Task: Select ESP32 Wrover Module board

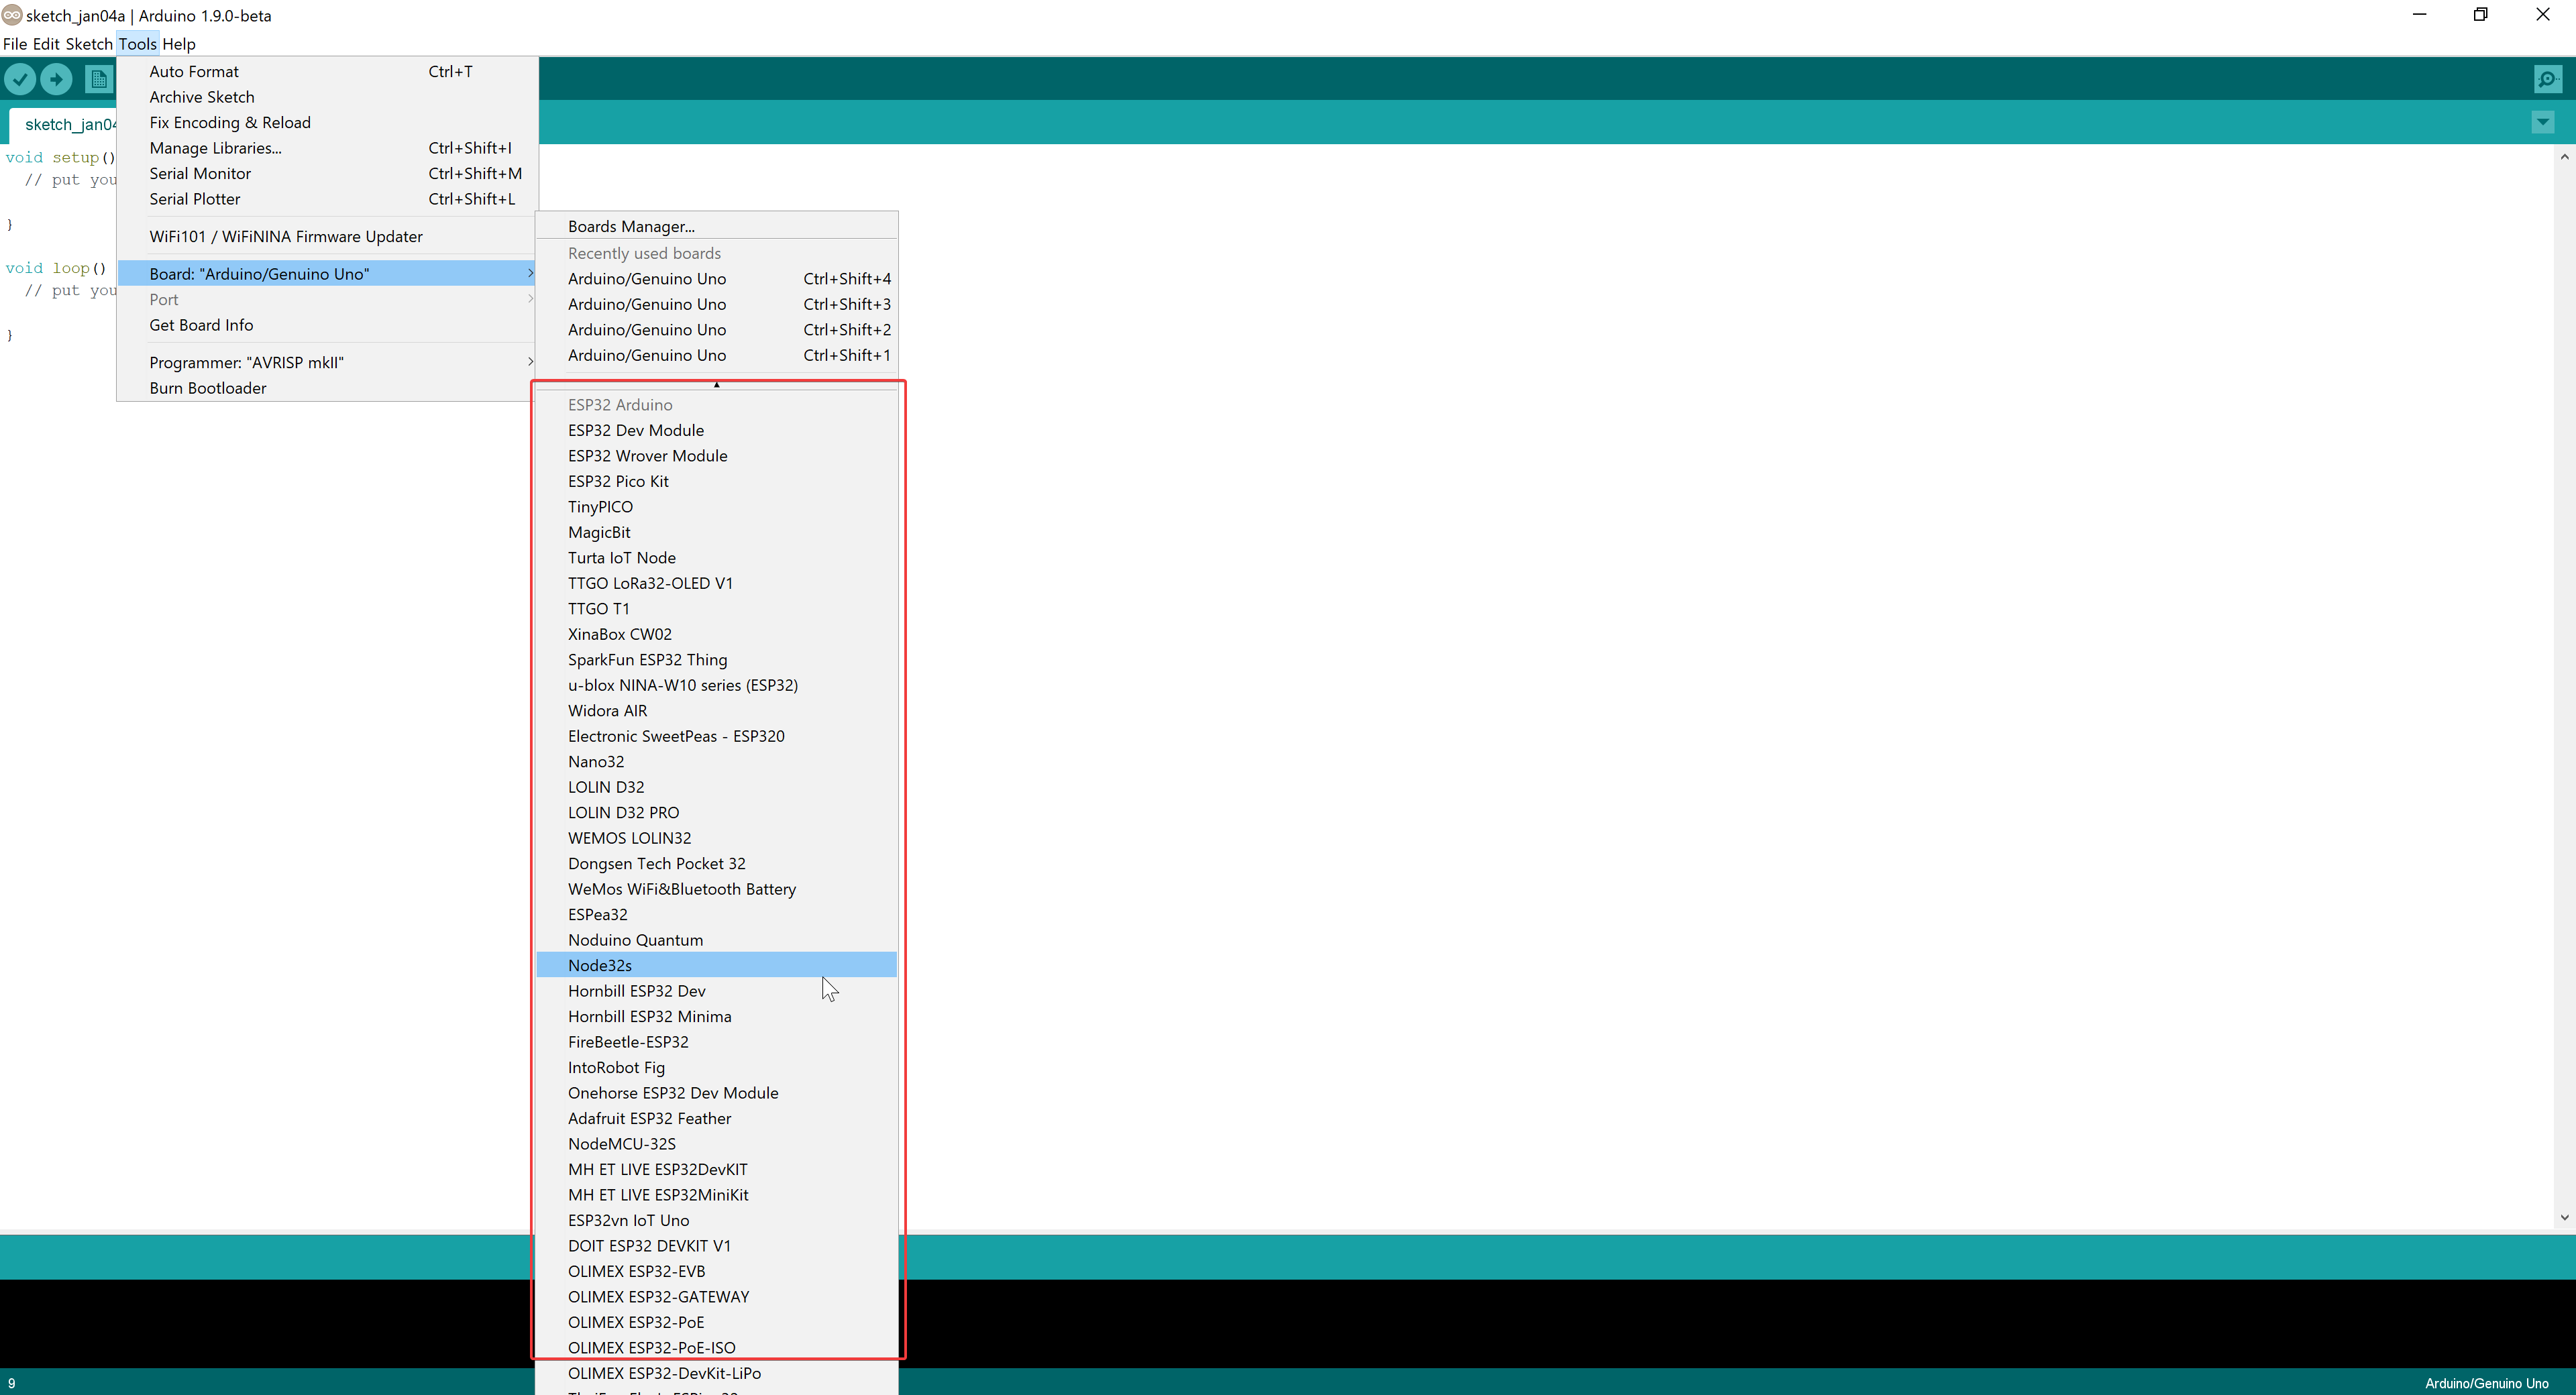Action: [716, 456]
